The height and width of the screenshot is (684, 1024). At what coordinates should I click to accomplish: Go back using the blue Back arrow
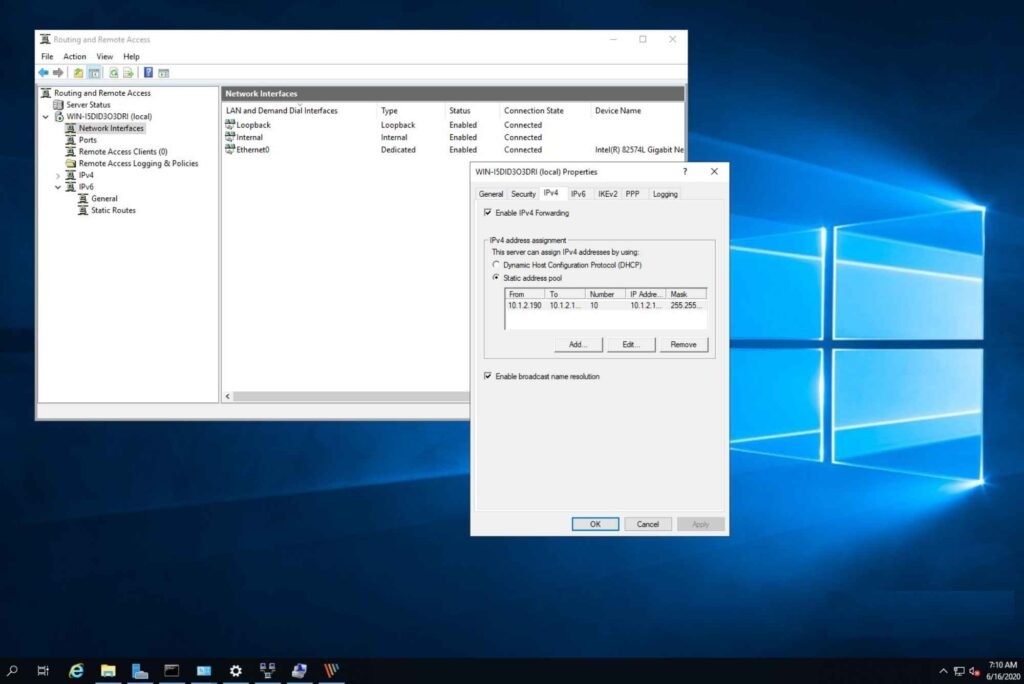(x=44, y=73)
